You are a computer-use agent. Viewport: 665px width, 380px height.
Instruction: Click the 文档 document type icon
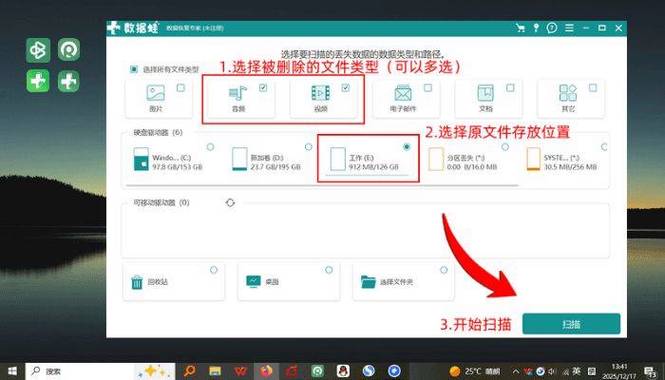[x=486, y=93]
